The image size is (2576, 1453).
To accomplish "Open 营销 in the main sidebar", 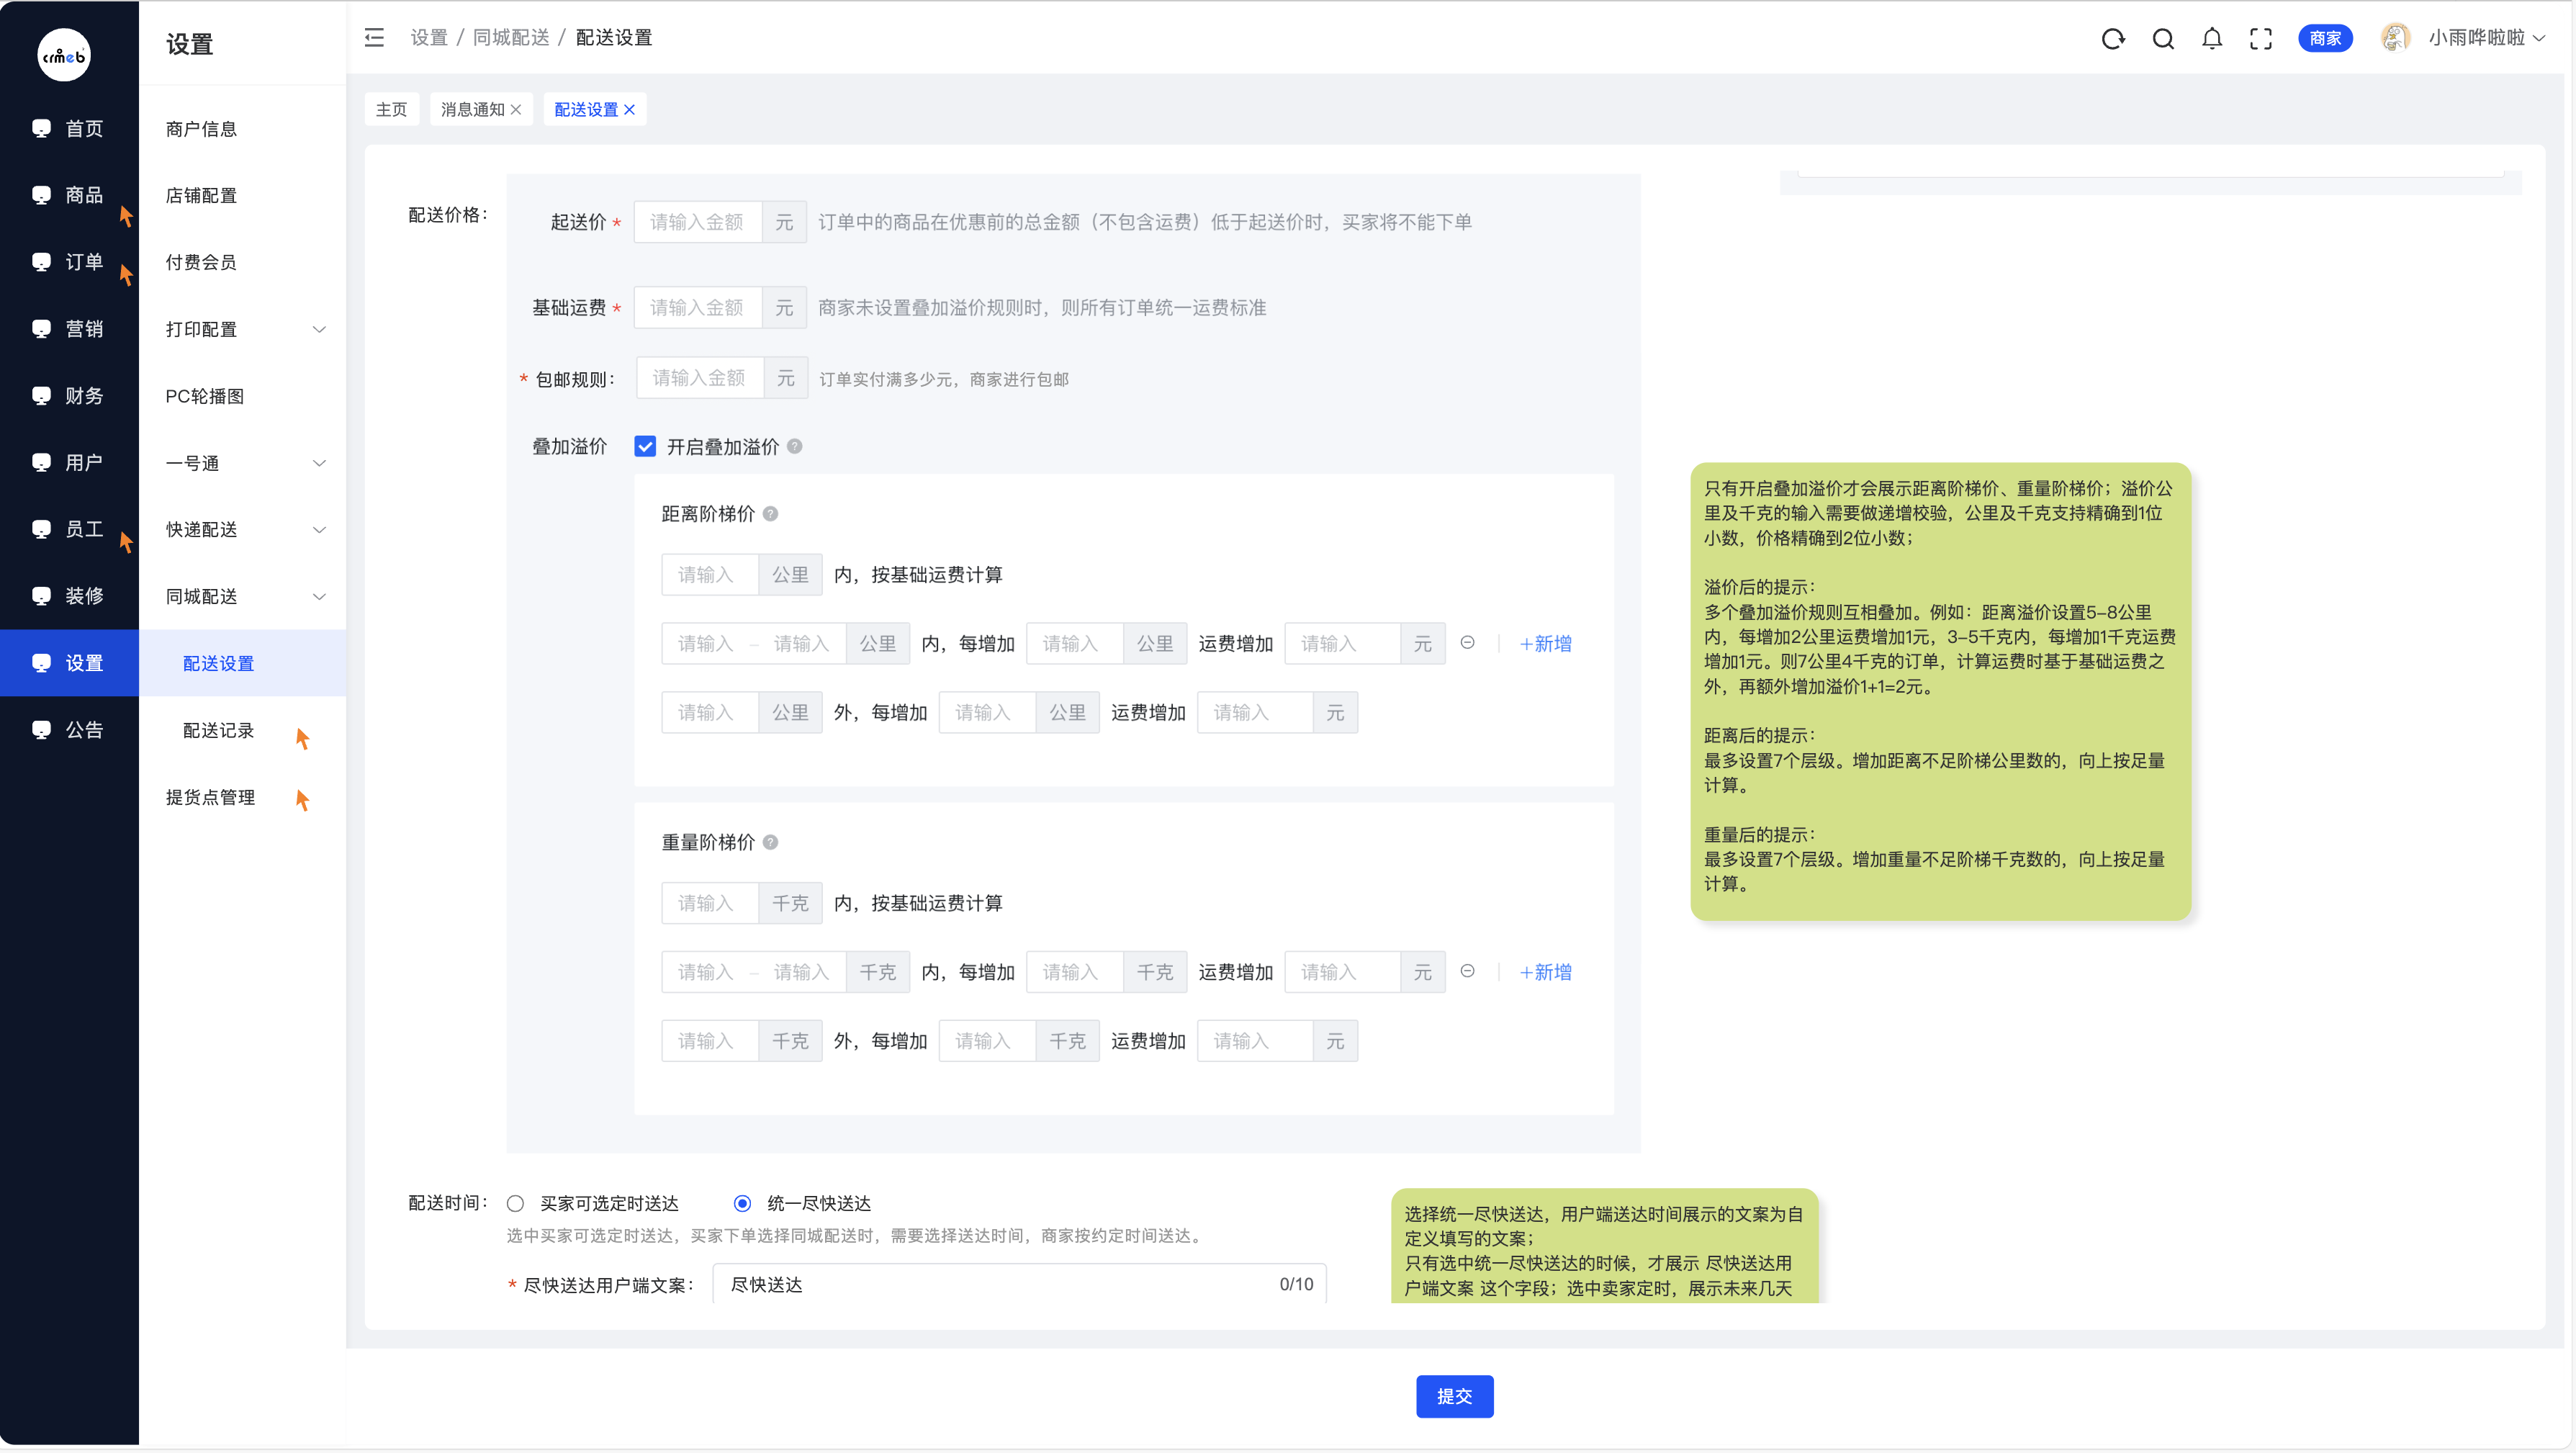I will (x=69, y=329).
